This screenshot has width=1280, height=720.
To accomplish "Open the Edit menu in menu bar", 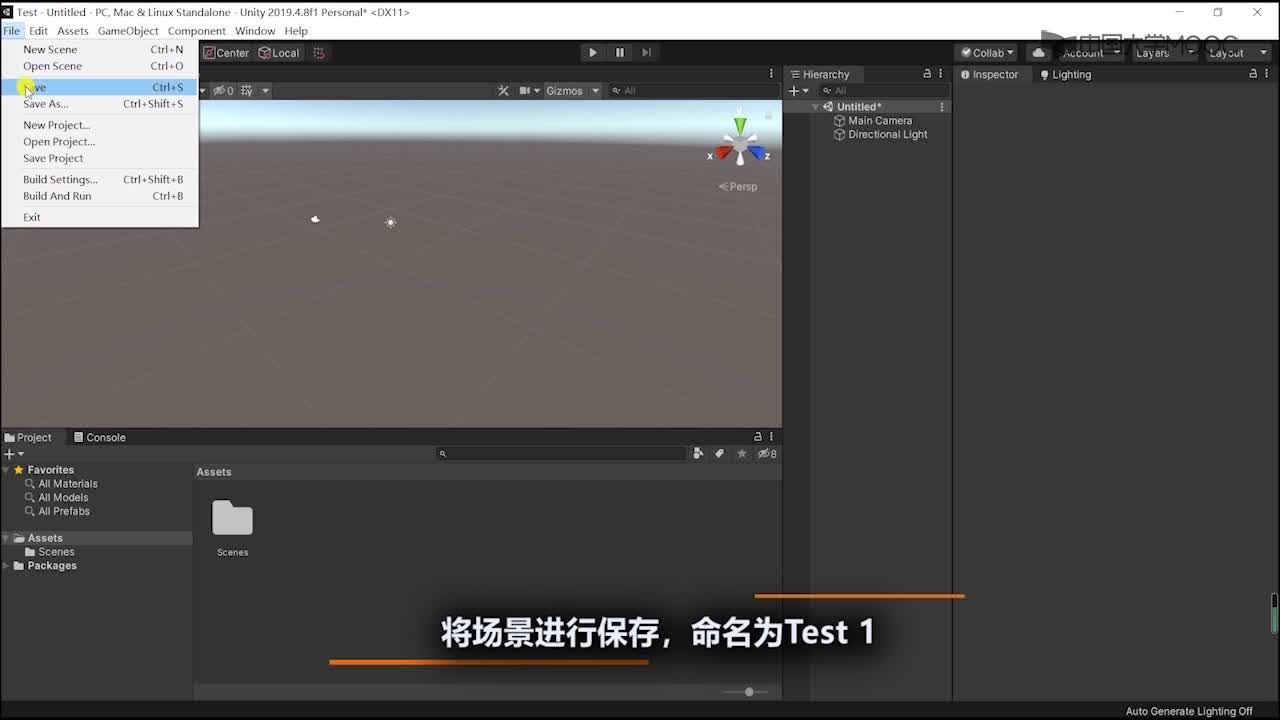I will [38, 31].
